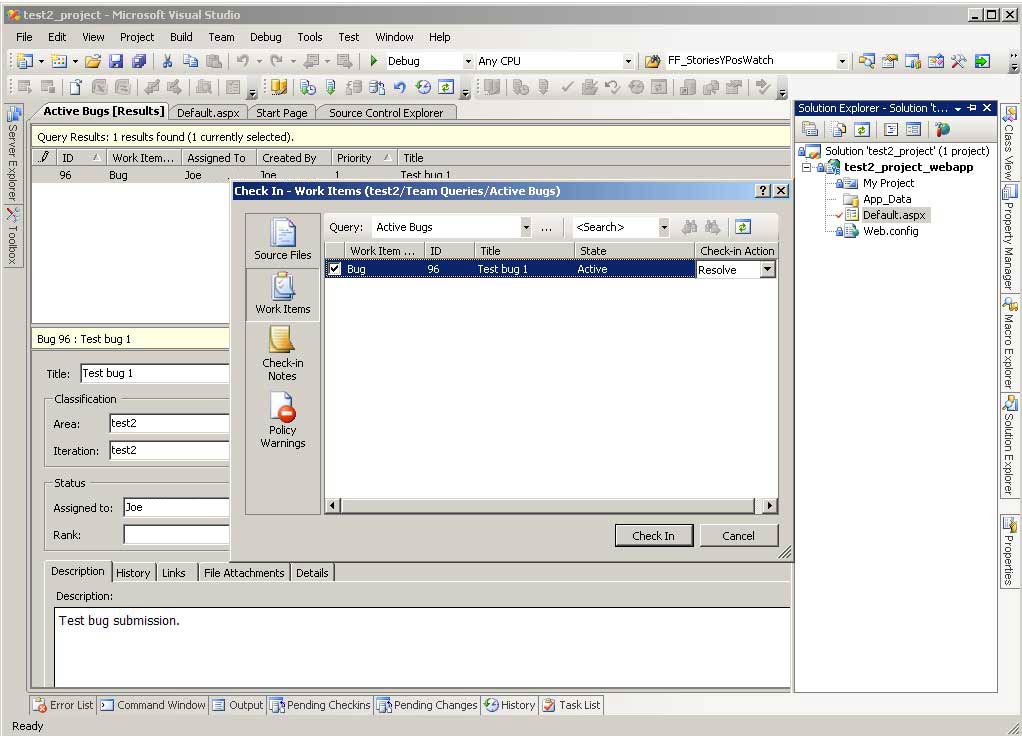This screenshot has width=1022, height=736.
Task: Open the FF_StoriesYPosWatch find dropdown
Action: 842,61
